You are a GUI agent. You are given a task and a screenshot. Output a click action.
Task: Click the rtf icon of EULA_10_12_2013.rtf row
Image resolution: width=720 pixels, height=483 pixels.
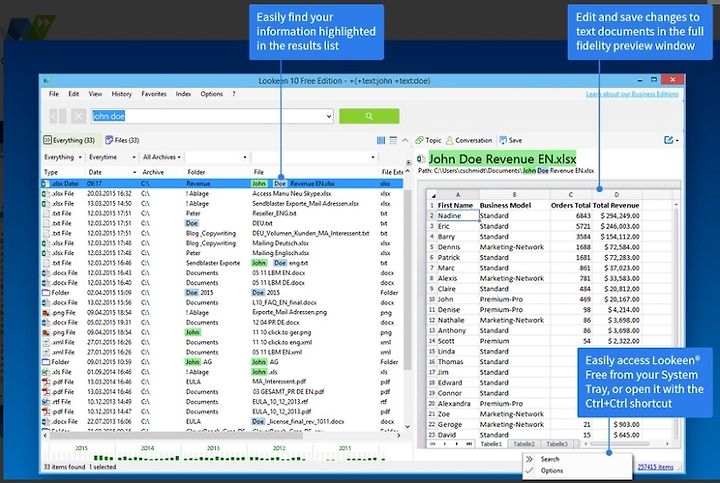tap(46, 402)
